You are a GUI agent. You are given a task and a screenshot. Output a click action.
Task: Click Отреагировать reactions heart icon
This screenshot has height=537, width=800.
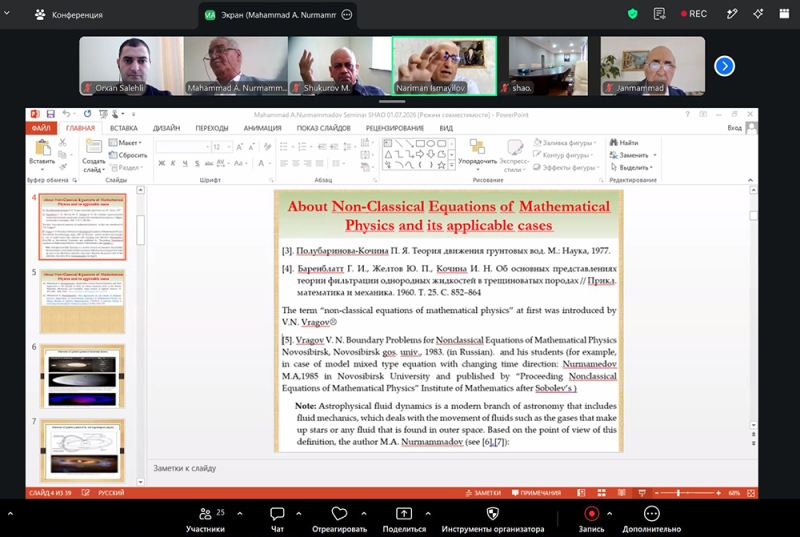coord(339,514)
